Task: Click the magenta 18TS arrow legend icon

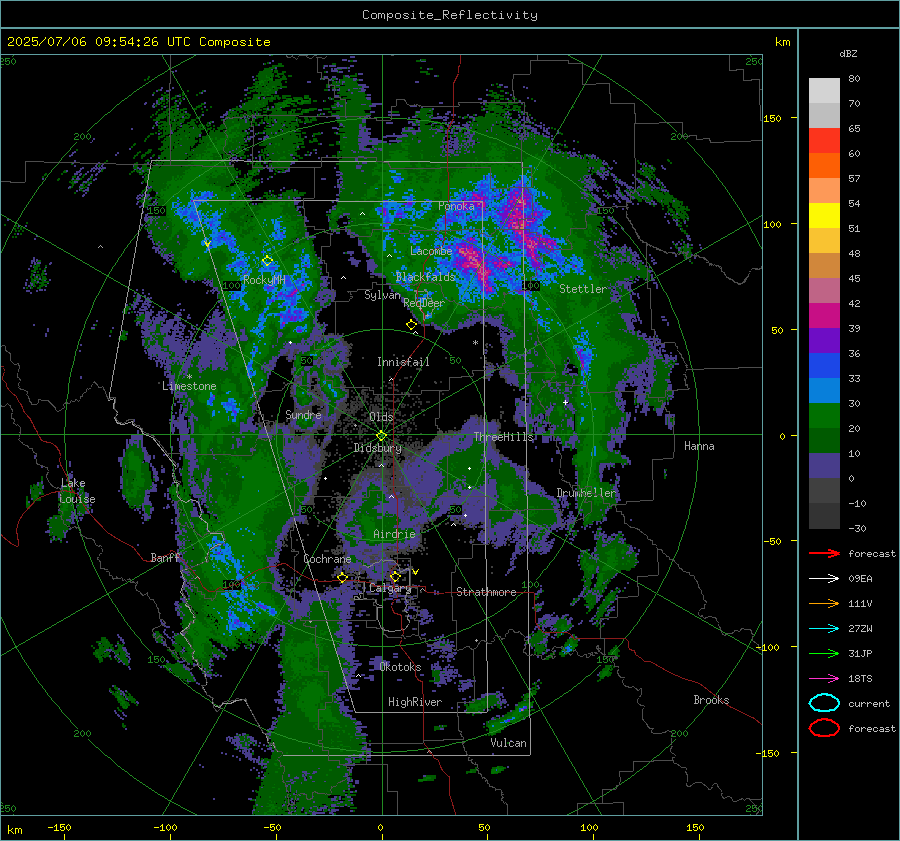Action: [824, 678]
